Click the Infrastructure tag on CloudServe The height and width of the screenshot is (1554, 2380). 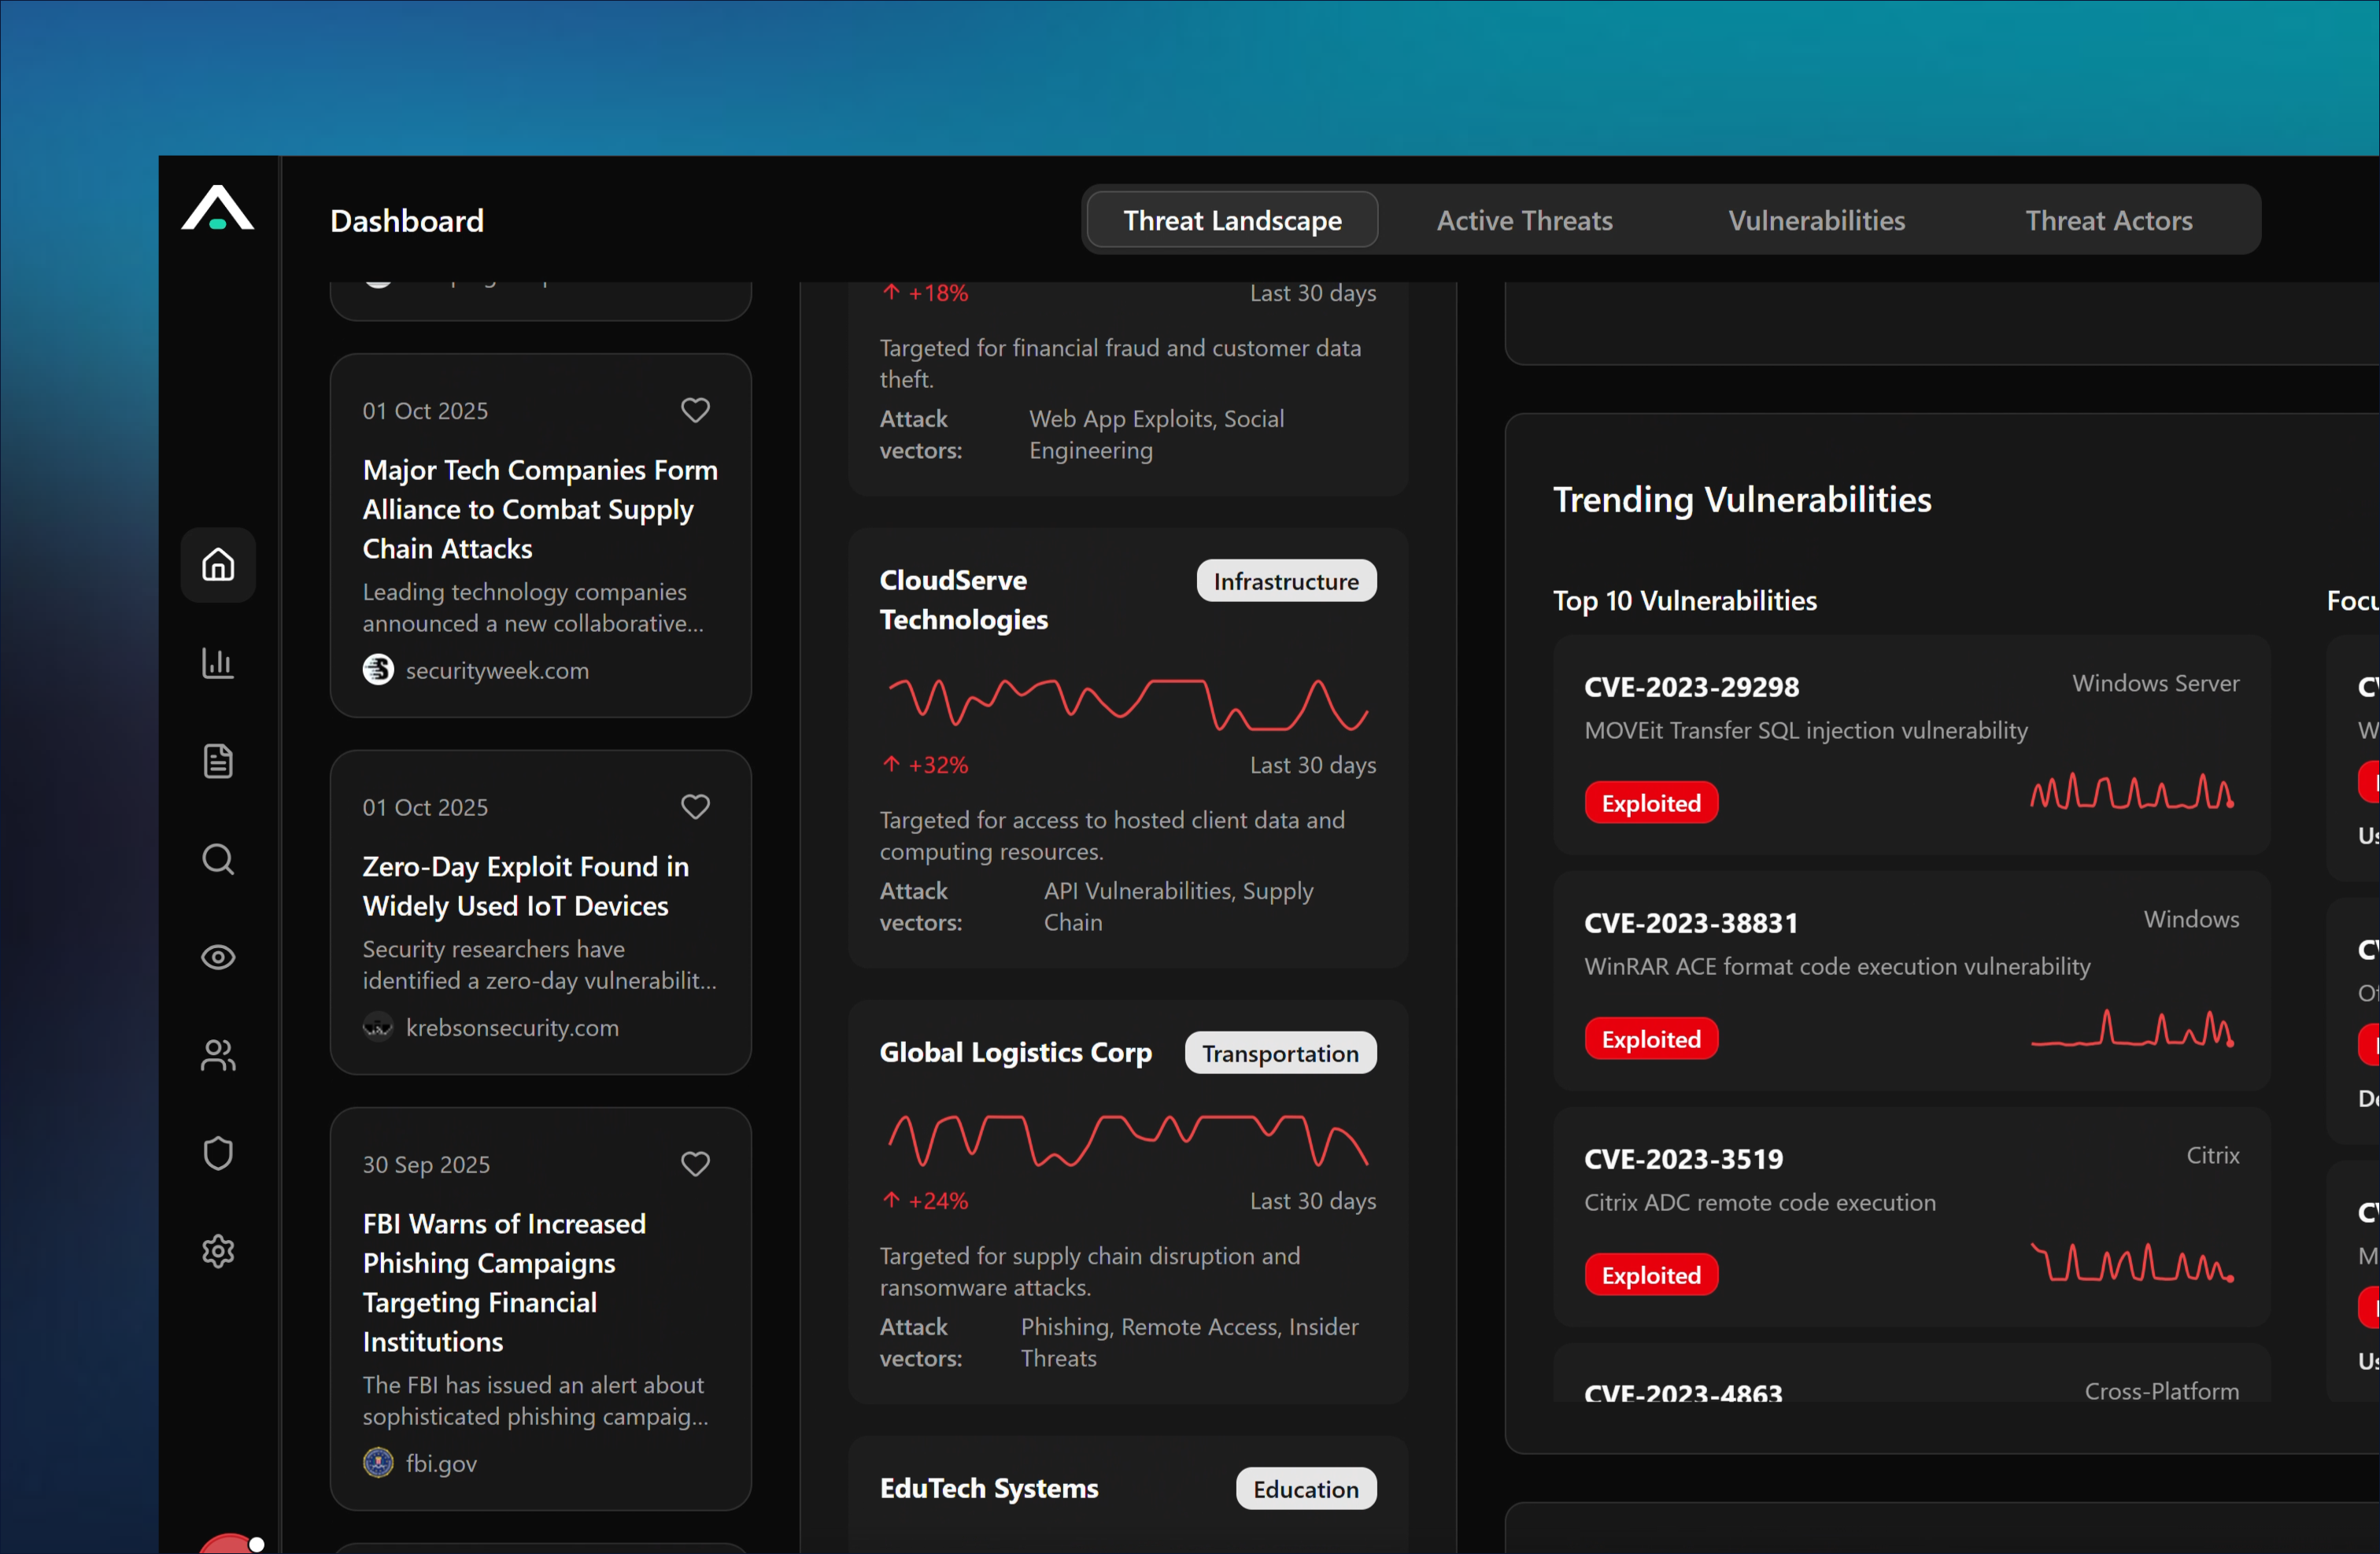click(1285, 581)
